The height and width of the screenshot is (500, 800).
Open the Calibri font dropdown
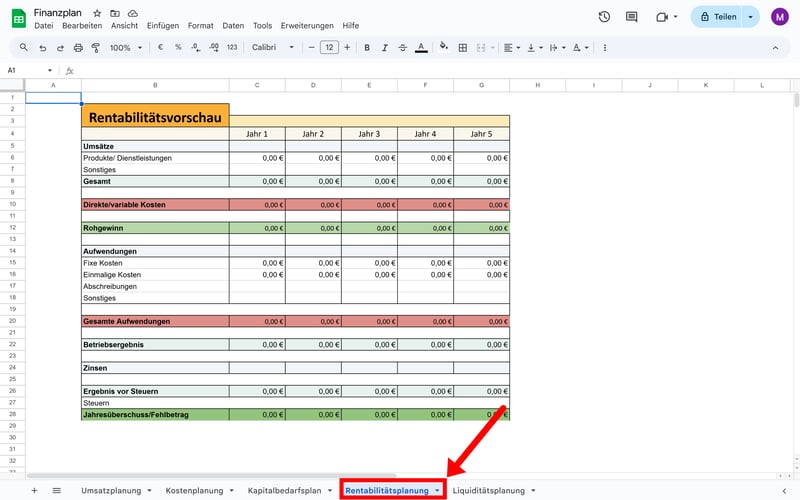pos(273,47)
